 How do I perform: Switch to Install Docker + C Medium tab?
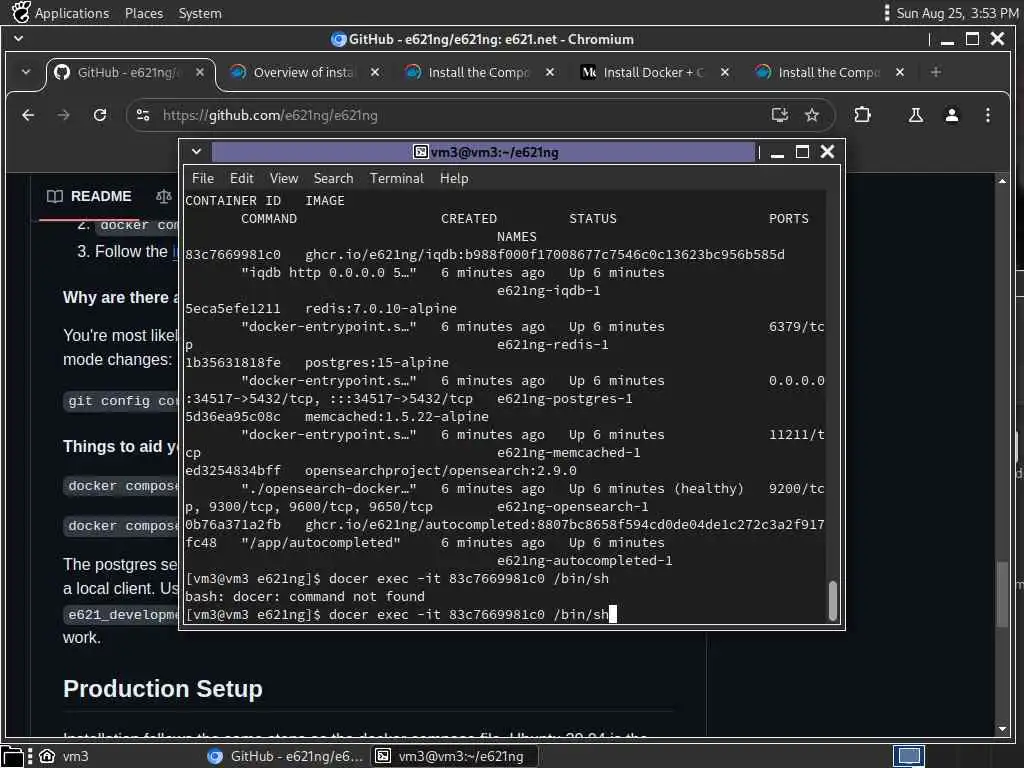(x=653, y=72)
